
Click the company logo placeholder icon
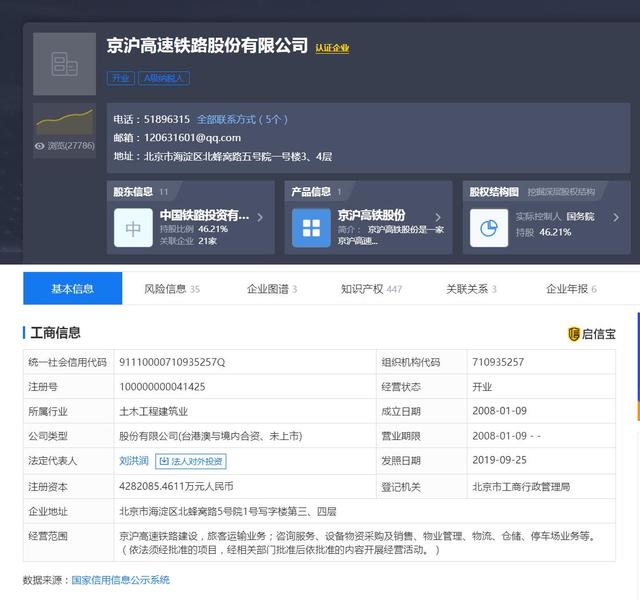pyautogui.click(x=65, y=65)
